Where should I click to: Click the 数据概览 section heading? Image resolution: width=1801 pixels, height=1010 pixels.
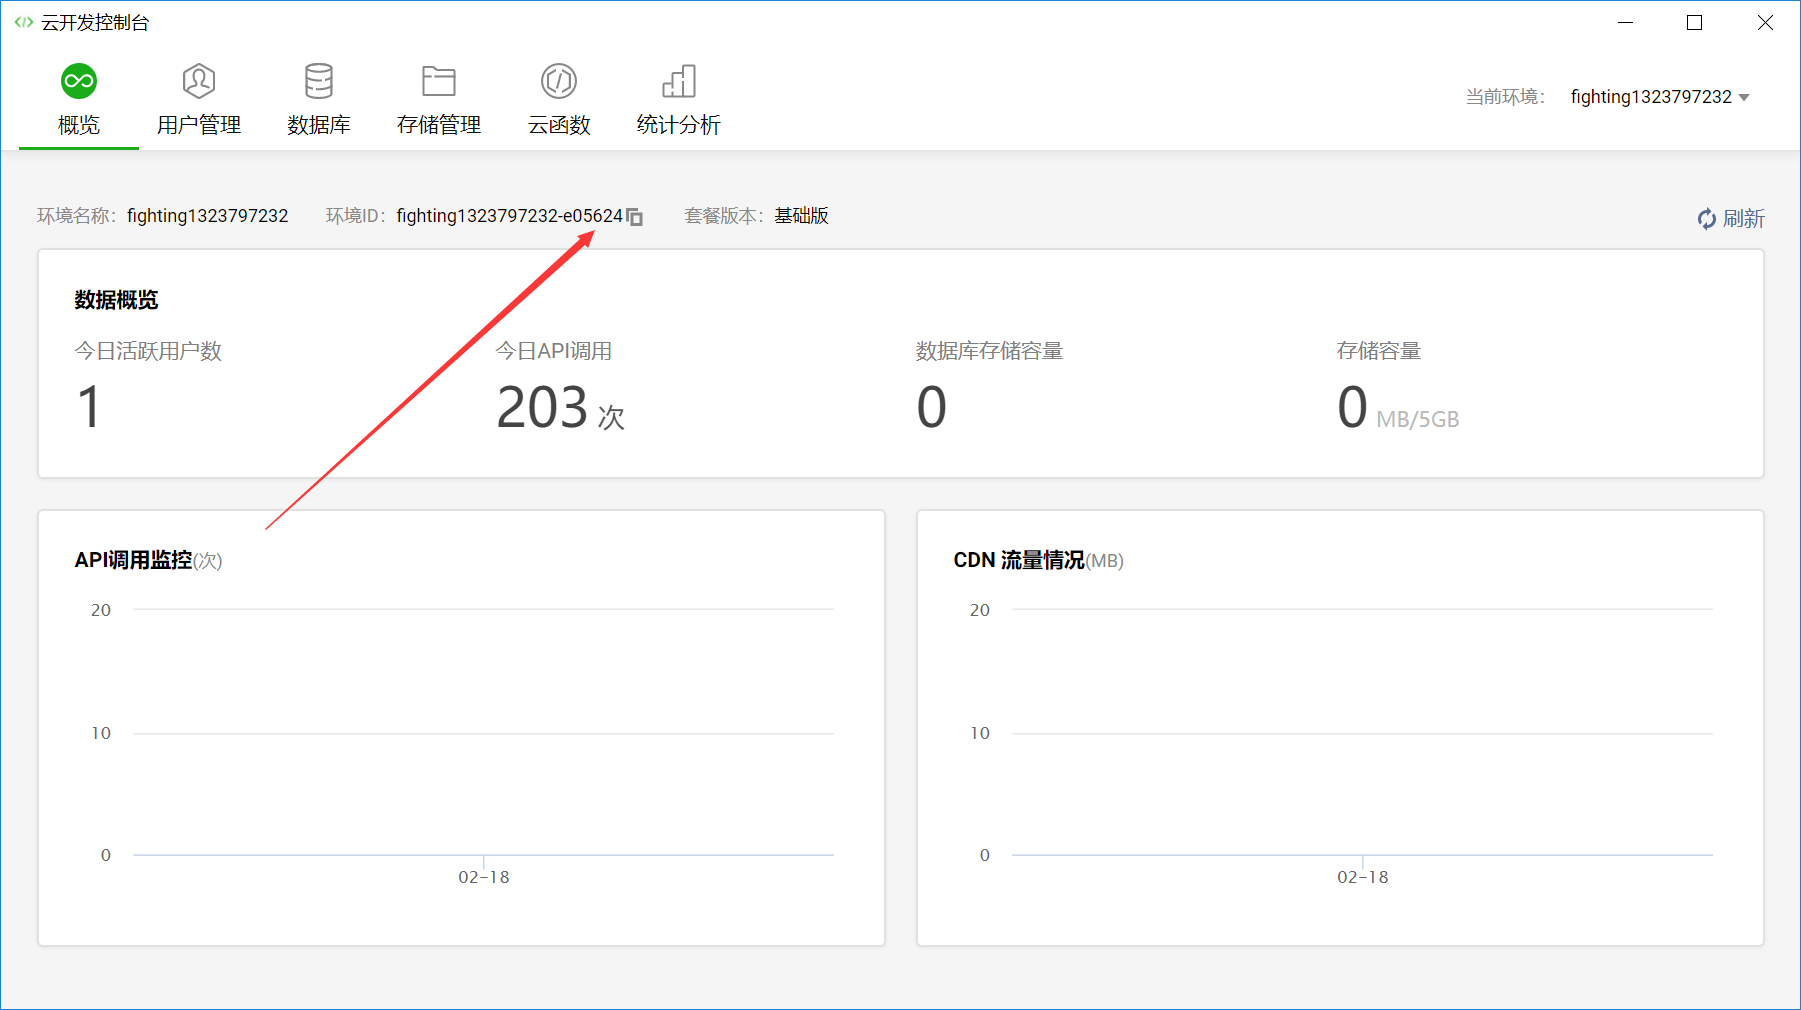point(116,300)
